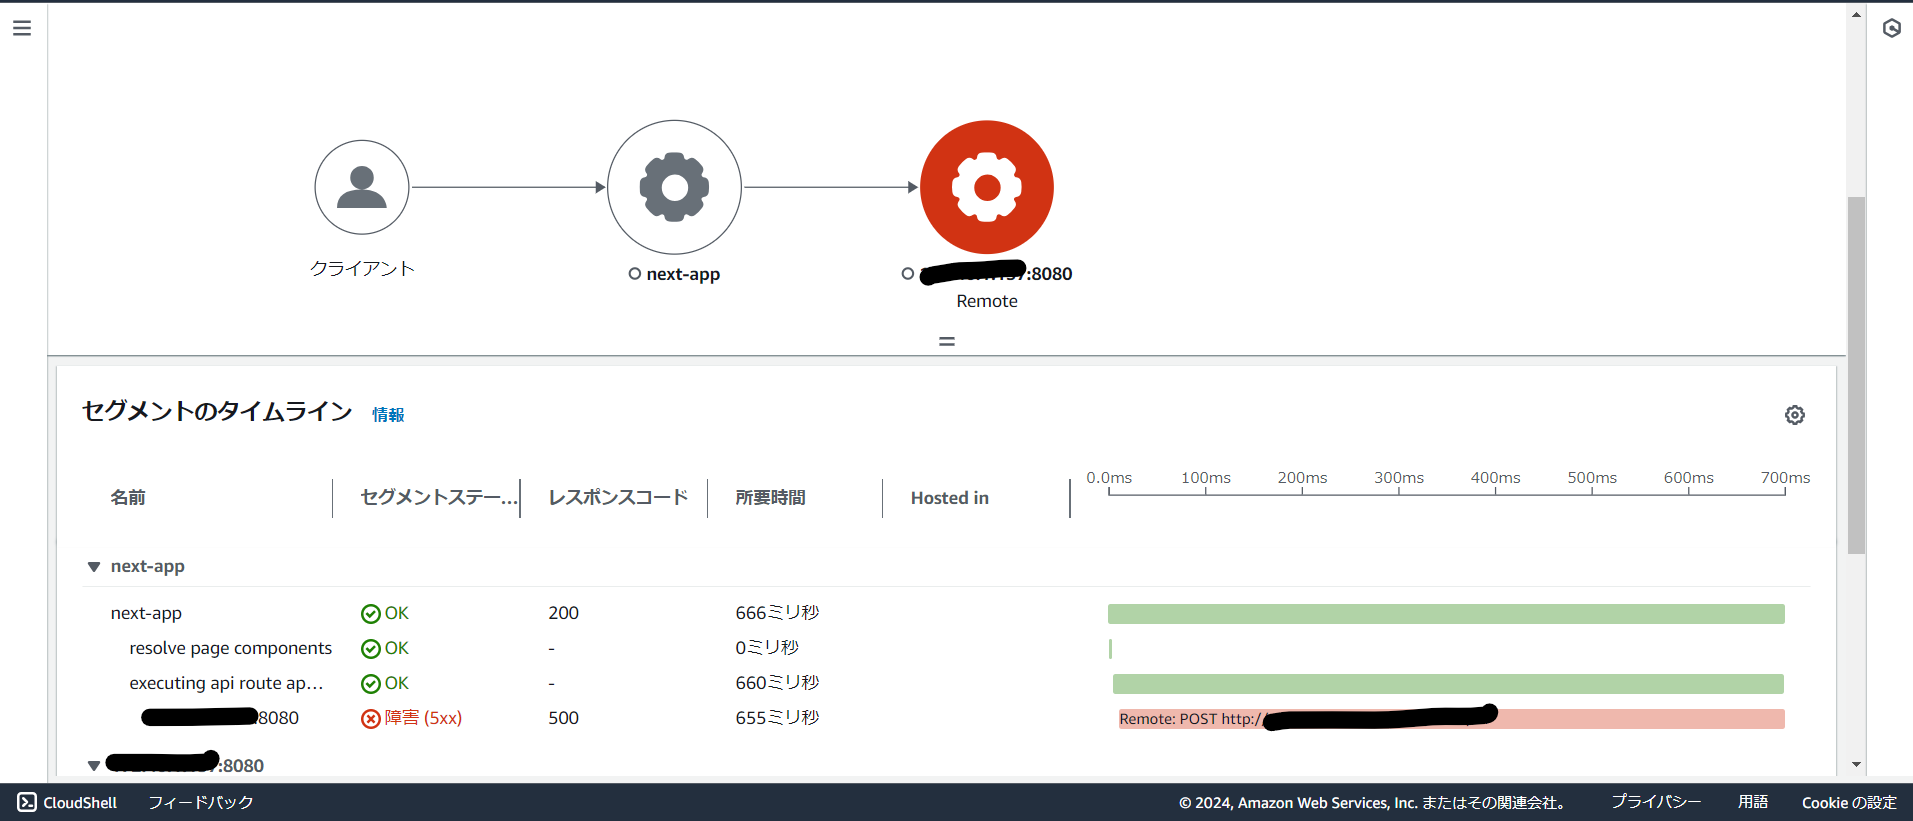This screenshot has height=821, width=1913.
Task: Select the executing api route subsegment
Action: 226,683
